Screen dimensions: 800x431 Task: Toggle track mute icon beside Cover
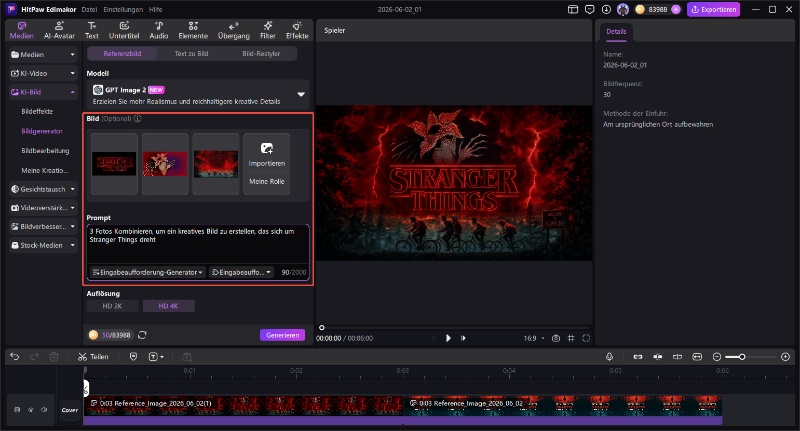pos(44,410)
